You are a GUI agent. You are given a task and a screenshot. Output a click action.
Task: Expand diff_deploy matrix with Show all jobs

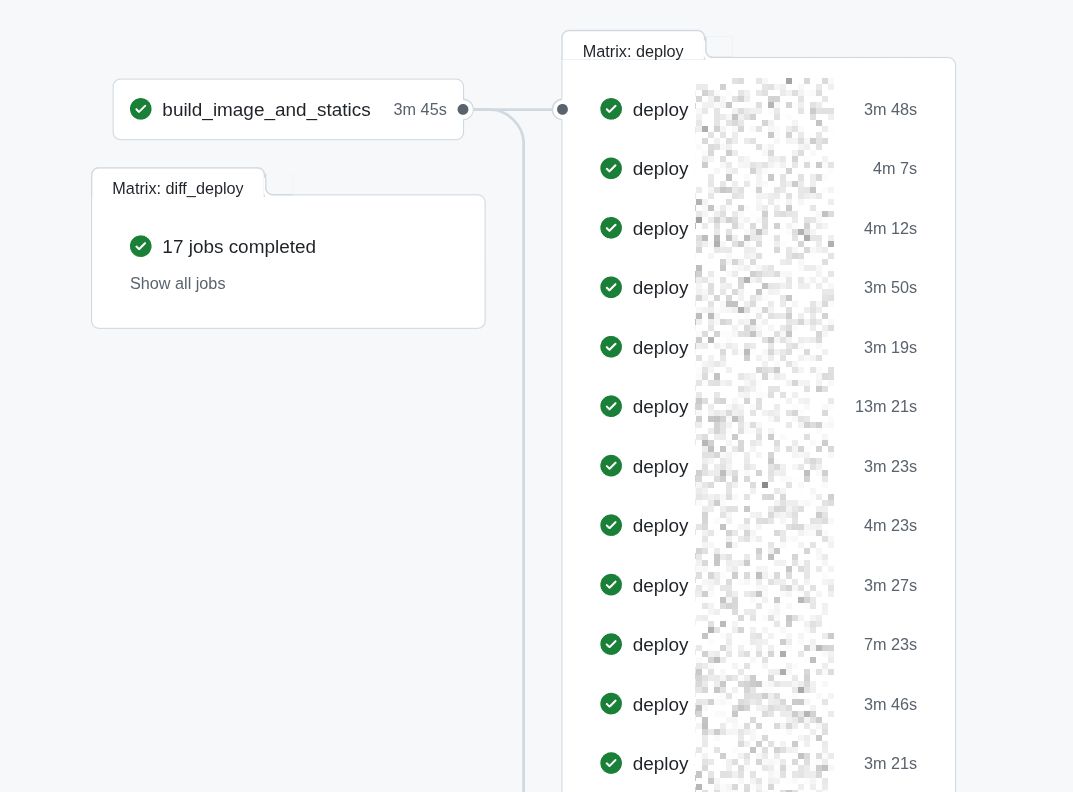coord(177,284)
